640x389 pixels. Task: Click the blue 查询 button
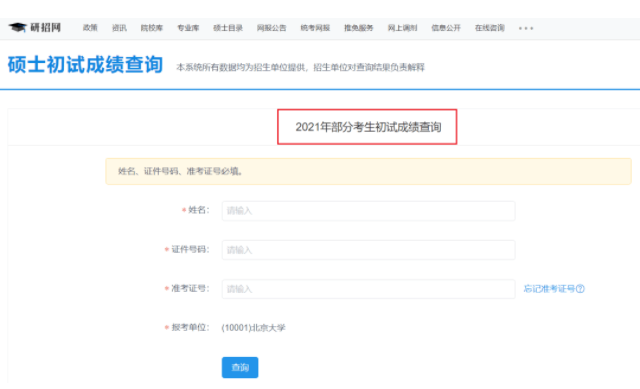(240, 367)
